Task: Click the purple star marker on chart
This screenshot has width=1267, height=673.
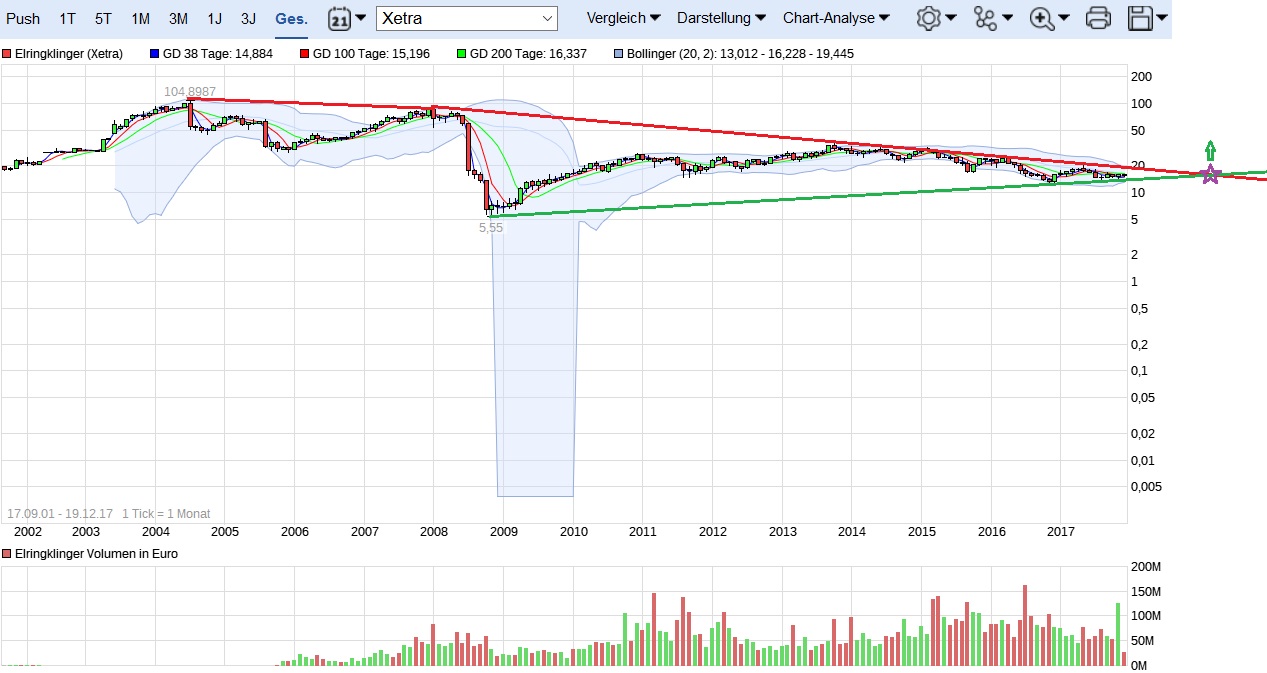Action: point(1210,175)
